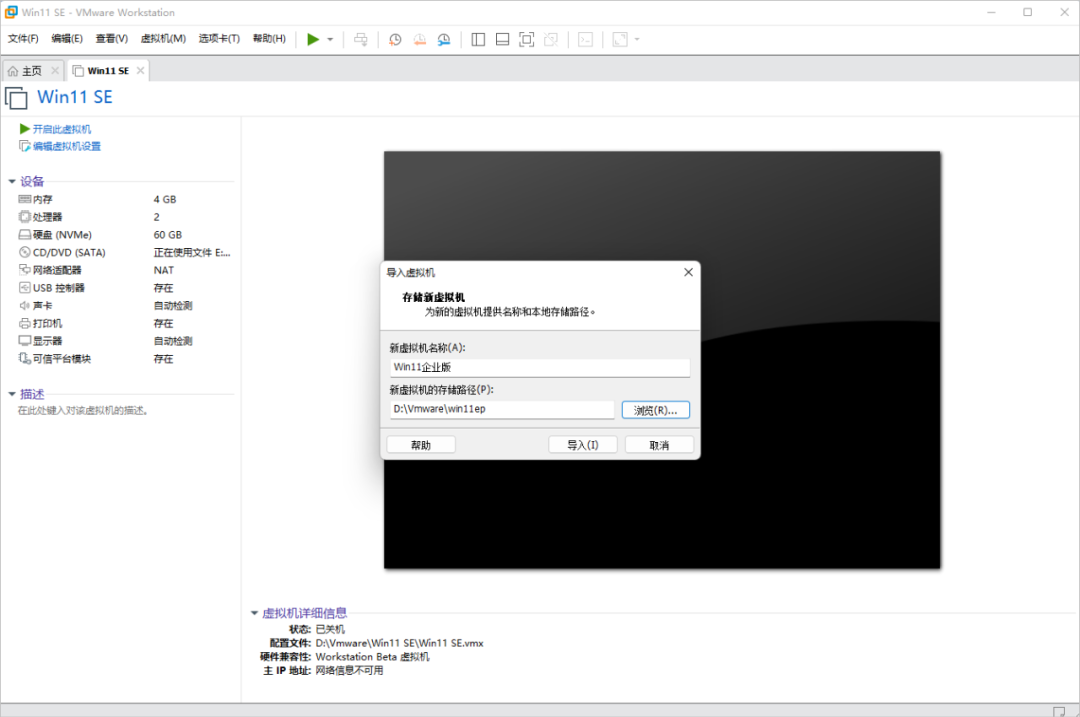Enter full screen mode icon
The height and width of the screenshot is (717, 1080).
click(527, 39)
